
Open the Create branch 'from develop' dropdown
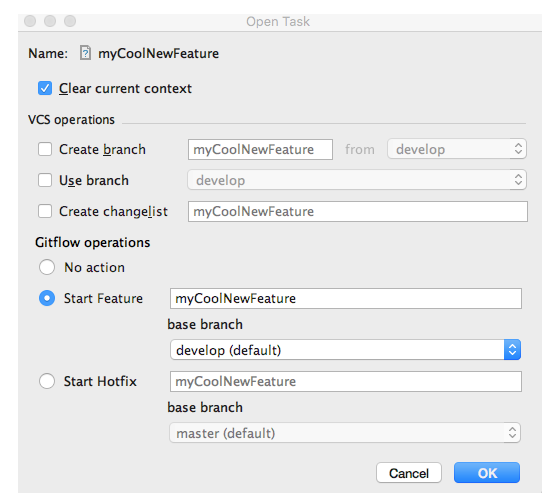[457, 149]
